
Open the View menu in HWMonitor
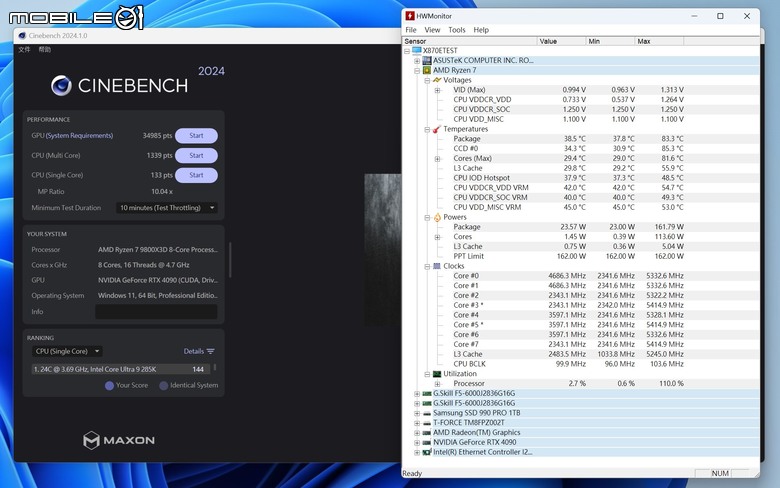tap(432, 30)
